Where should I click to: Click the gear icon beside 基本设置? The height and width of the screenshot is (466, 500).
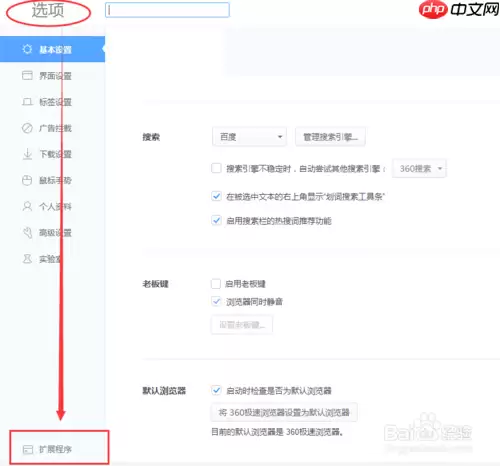click(27, 49)
